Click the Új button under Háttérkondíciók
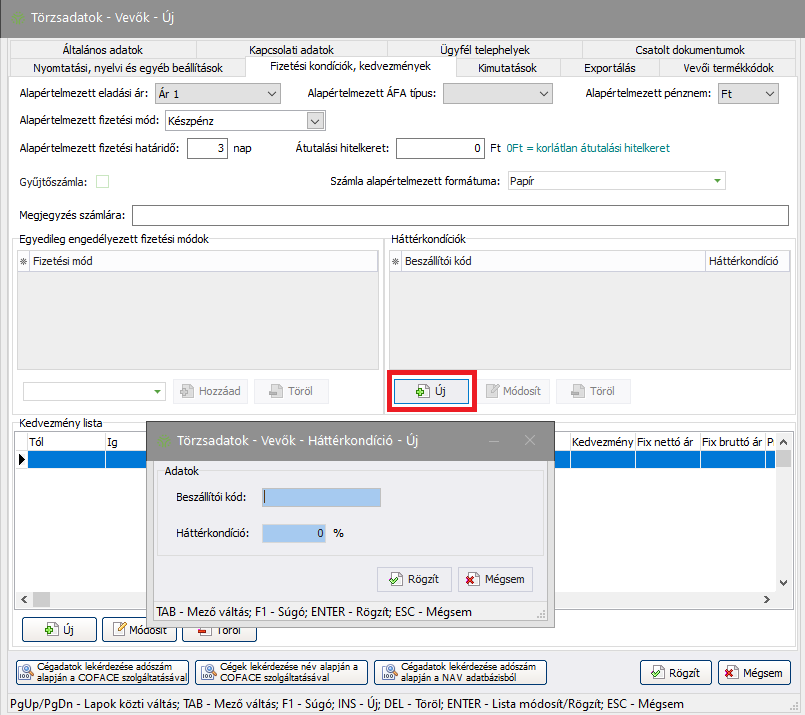Screen dimensions: 805x715 click(431, 392)
